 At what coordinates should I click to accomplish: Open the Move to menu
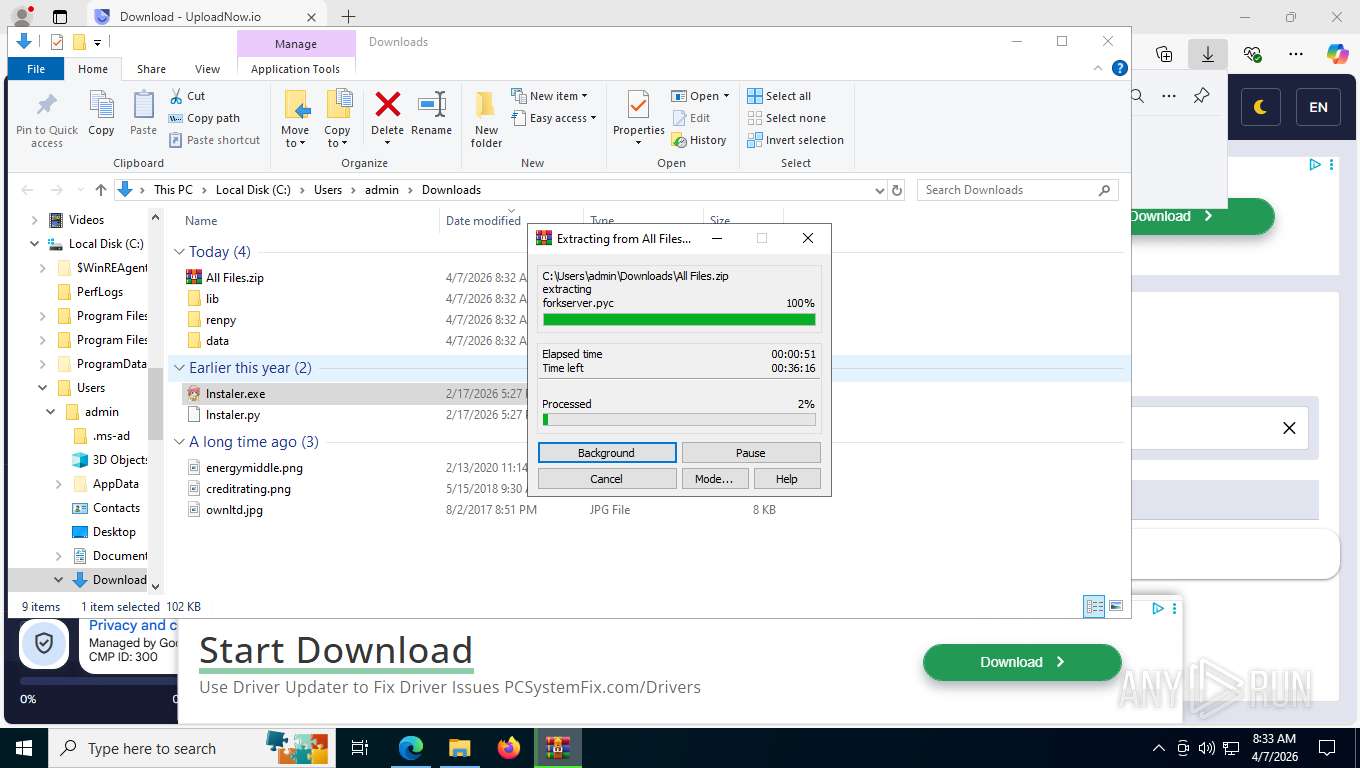point(295,118)
